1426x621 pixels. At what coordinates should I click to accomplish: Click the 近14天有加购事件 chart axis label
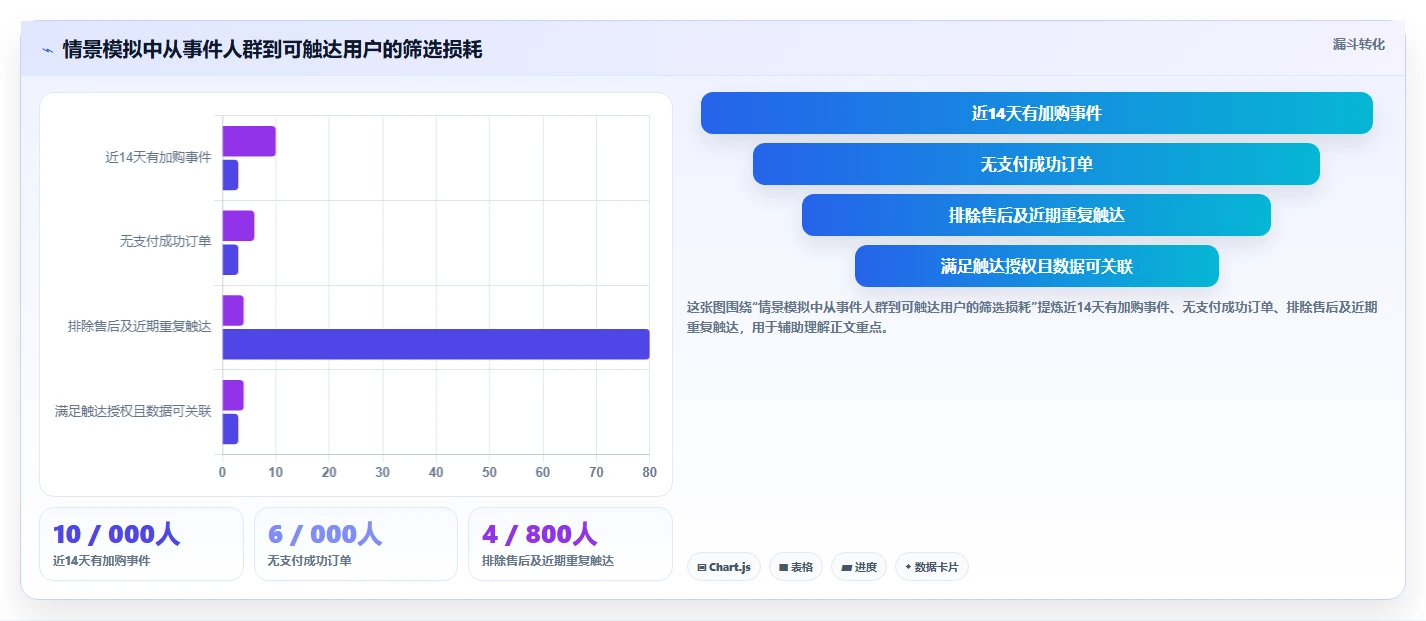point(158,157)
